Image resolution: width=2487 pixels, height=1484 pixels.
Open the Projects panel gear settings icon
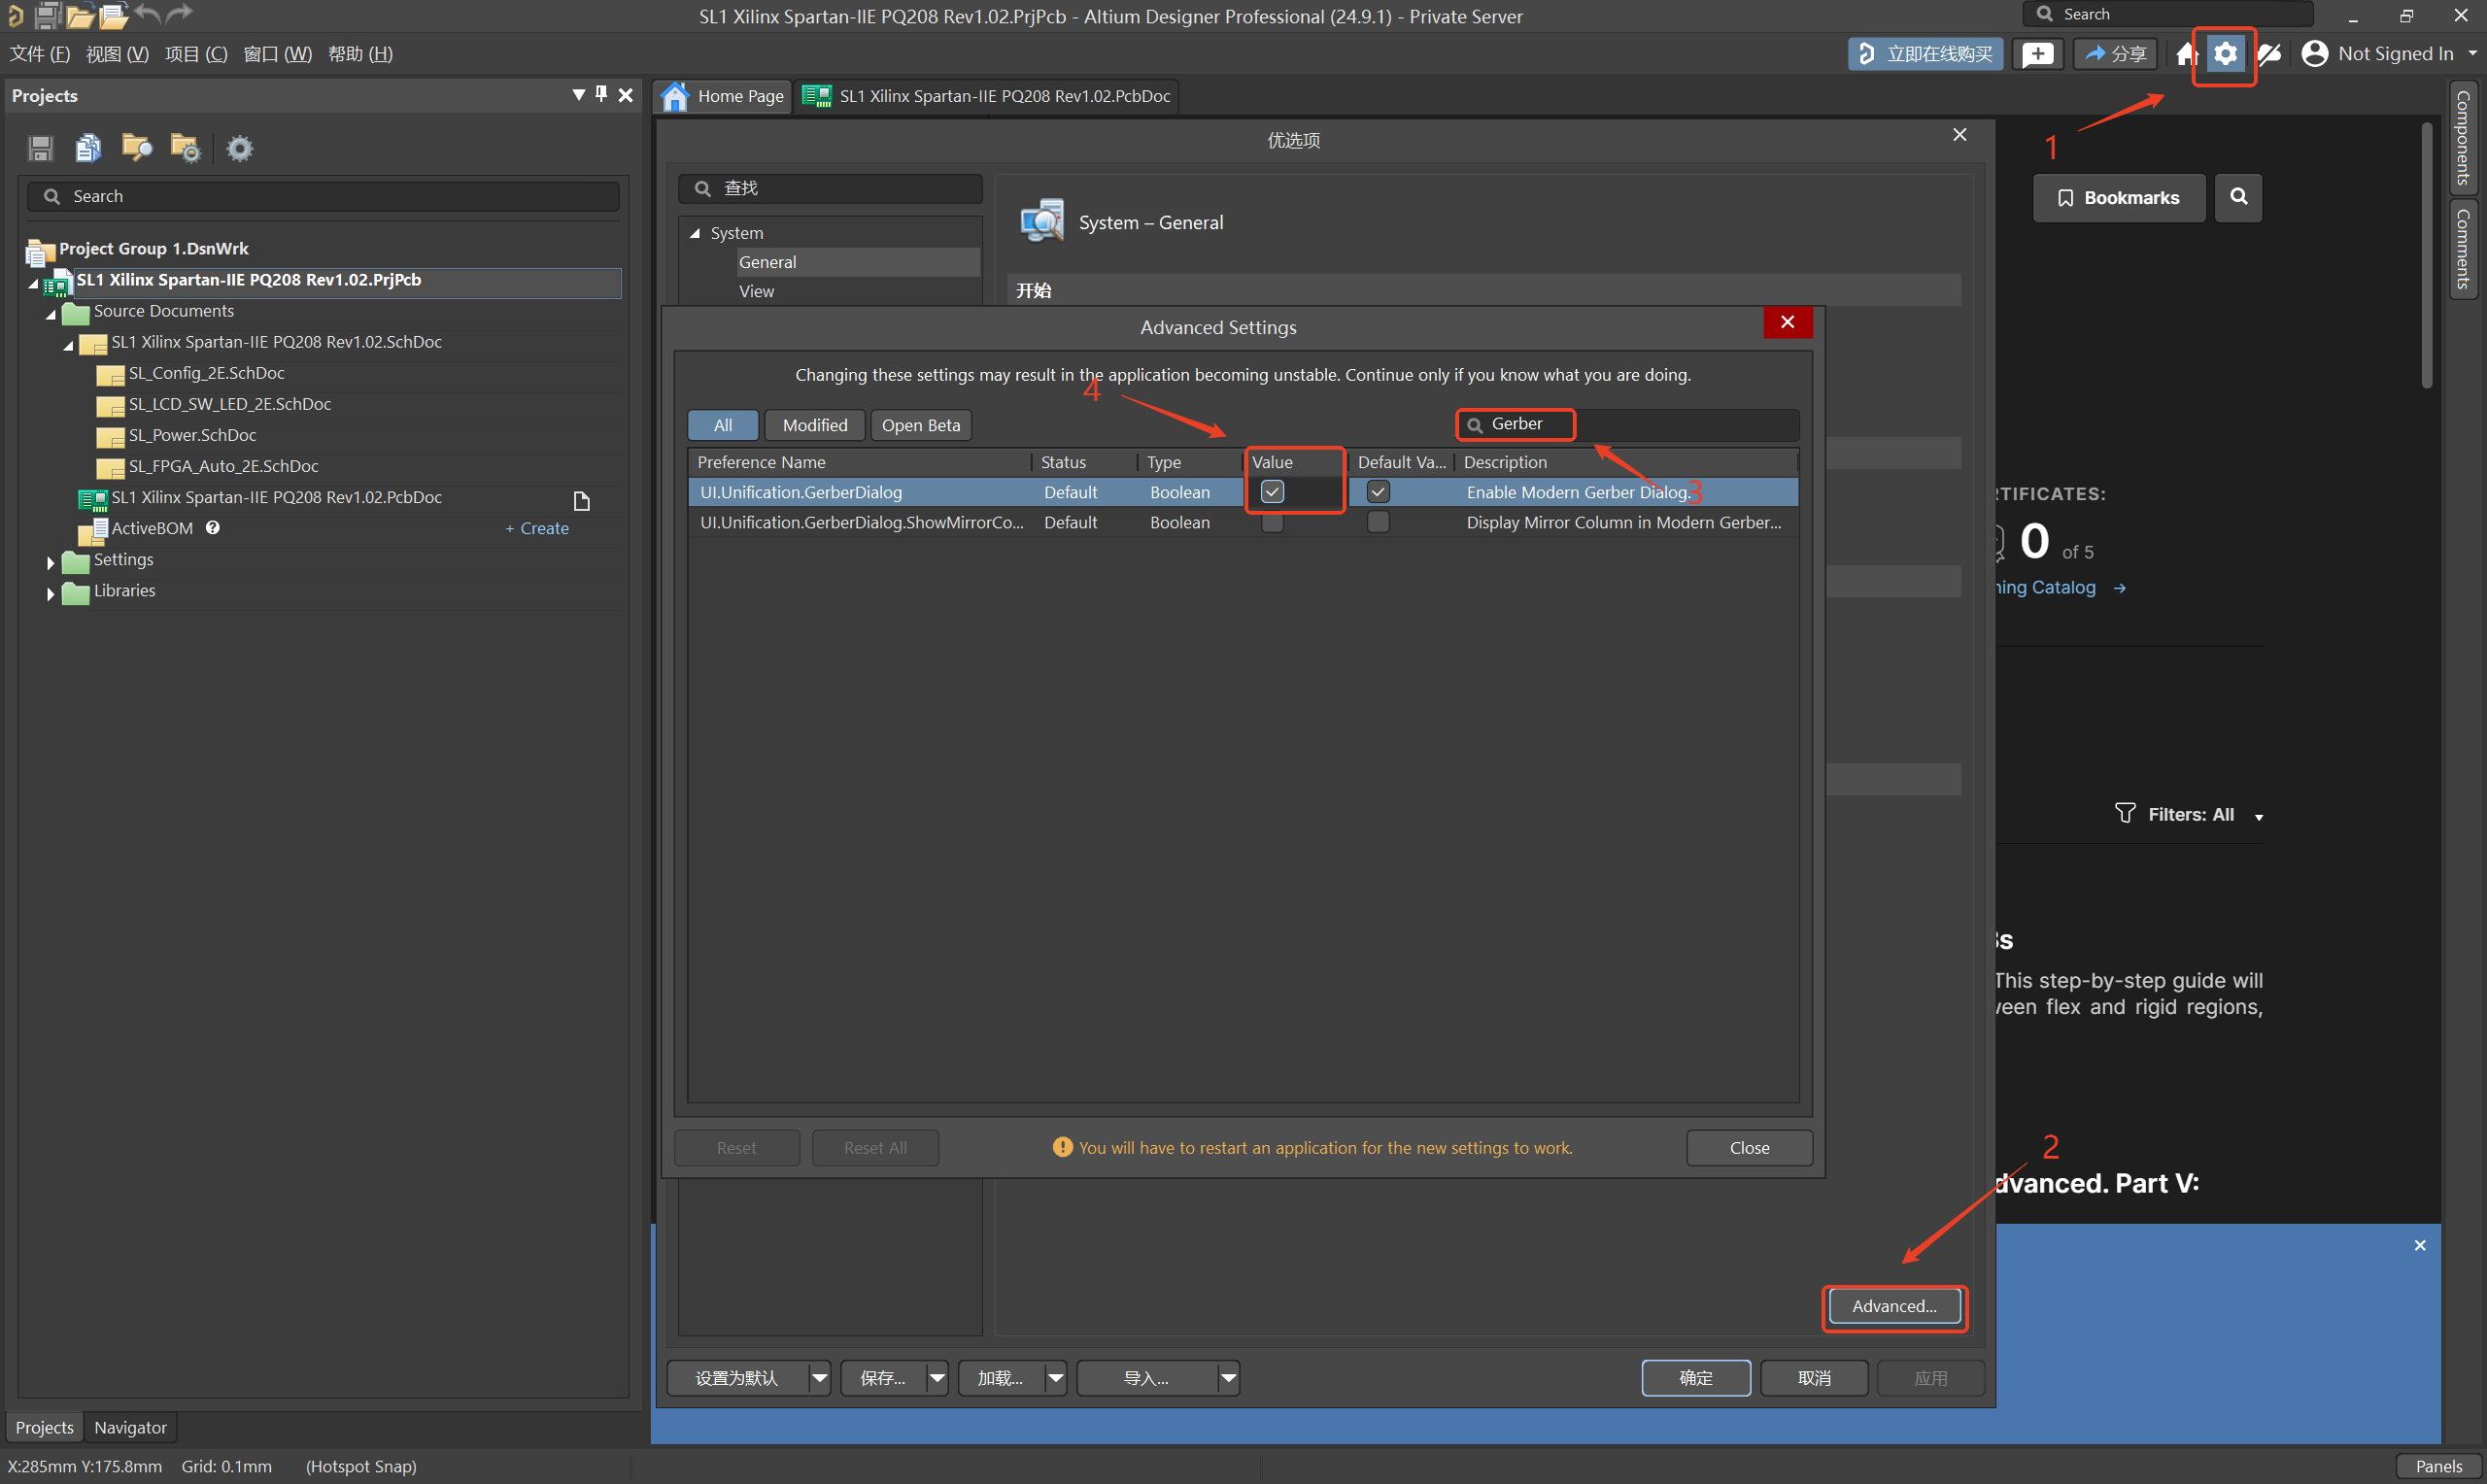tap(240, 149)
